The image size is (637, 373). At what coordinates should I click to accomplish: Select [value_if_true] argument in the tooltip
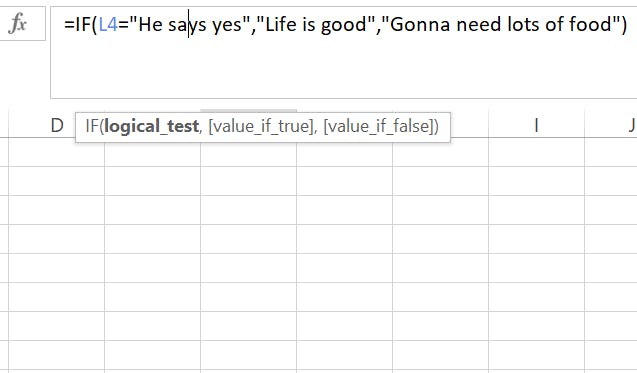[x=261, y=126]
